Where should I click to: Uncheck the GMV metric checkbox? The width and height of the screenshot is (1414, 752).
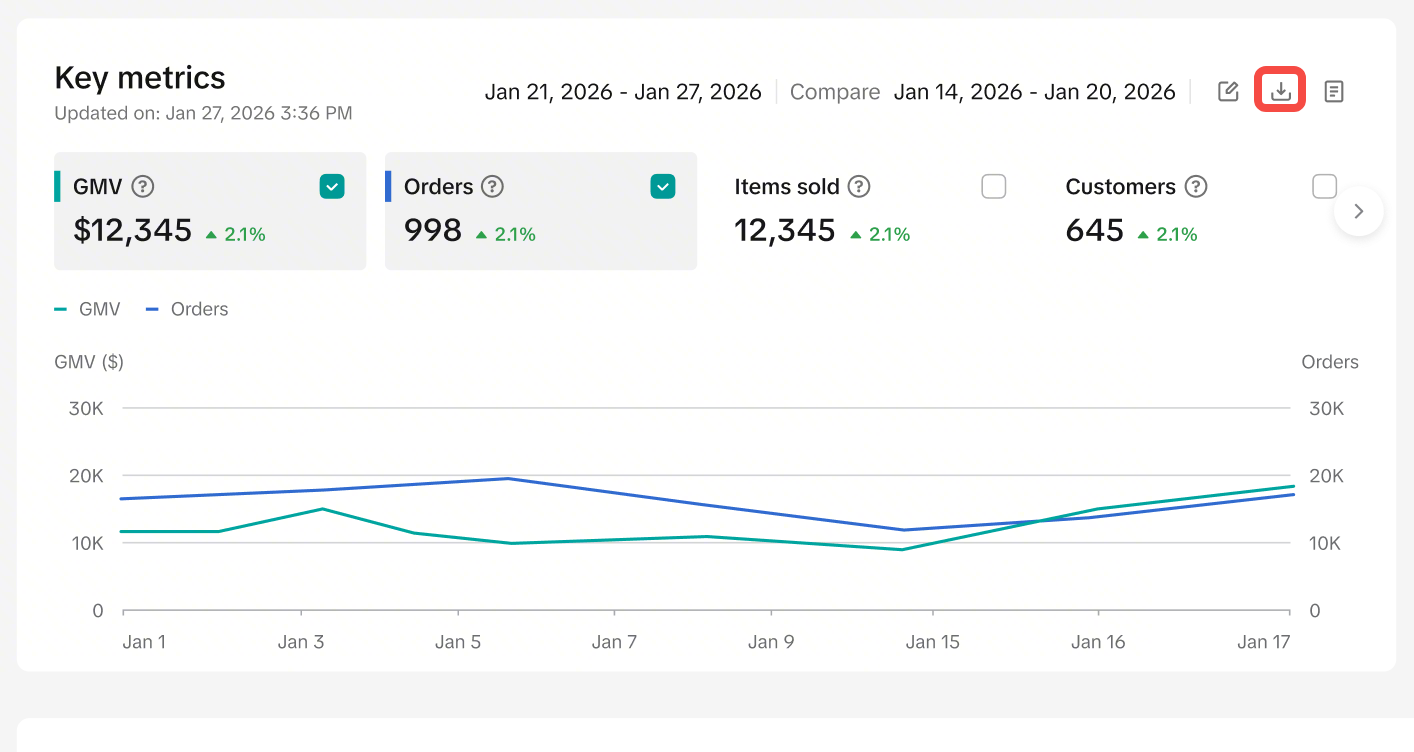tap(332, 186)
